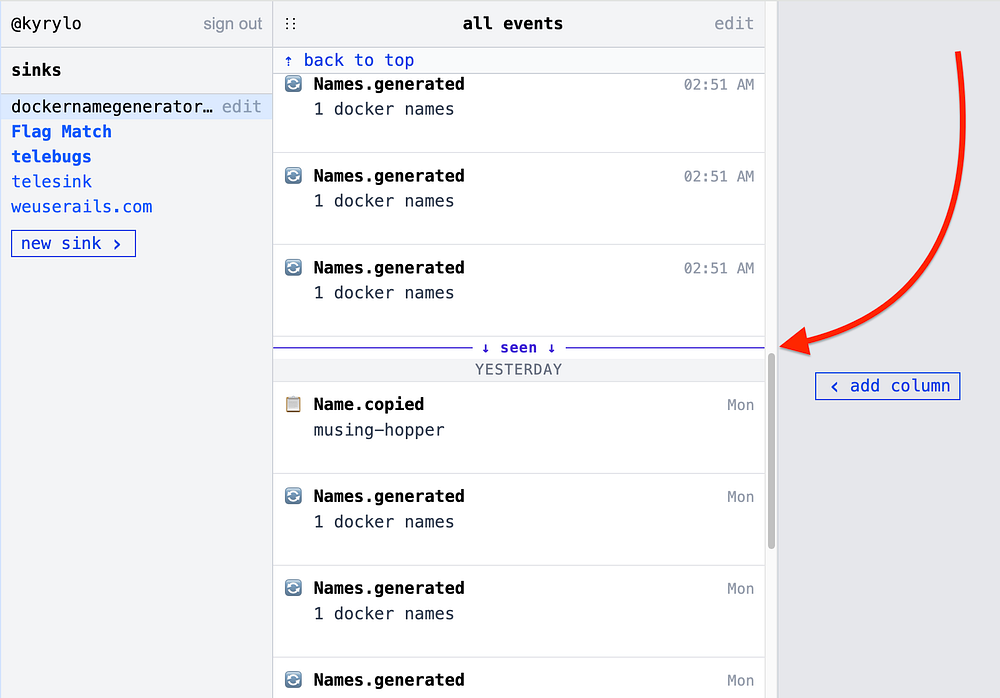
Task: Click the events list scrollbar thumb
Action: tap(771, 450)
